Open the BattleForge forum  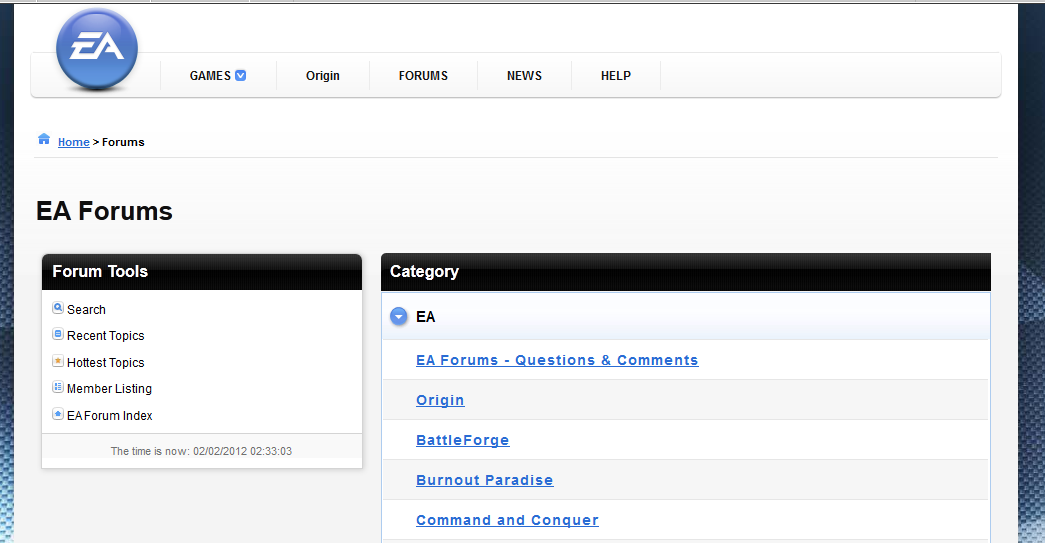click(x=463, y=440)
